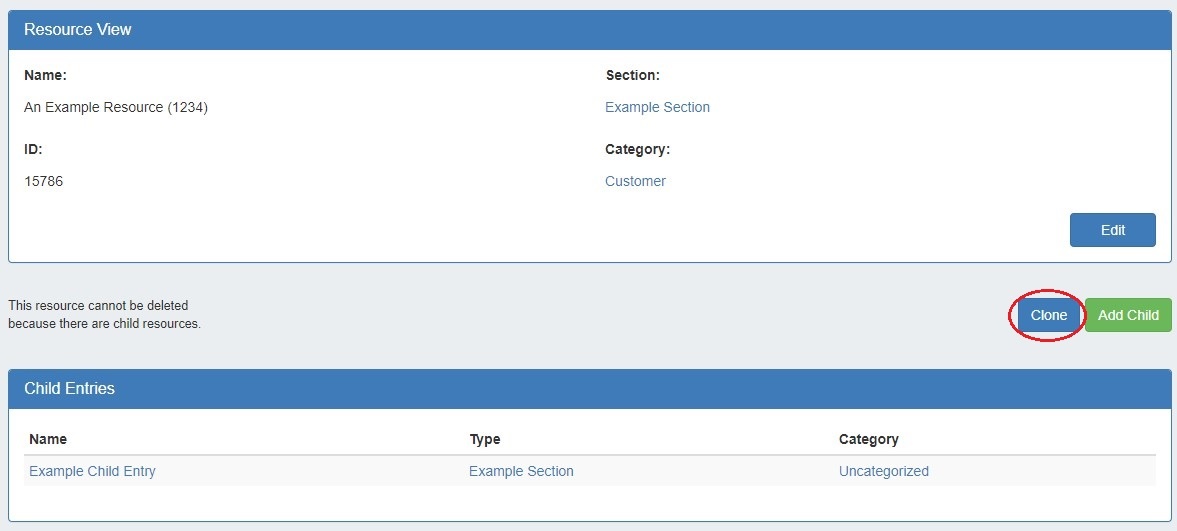Image resolution: width=1177 pixels, height=531 pixels.
Task: Click Example Section in the Type column
Action: (521, 471)
